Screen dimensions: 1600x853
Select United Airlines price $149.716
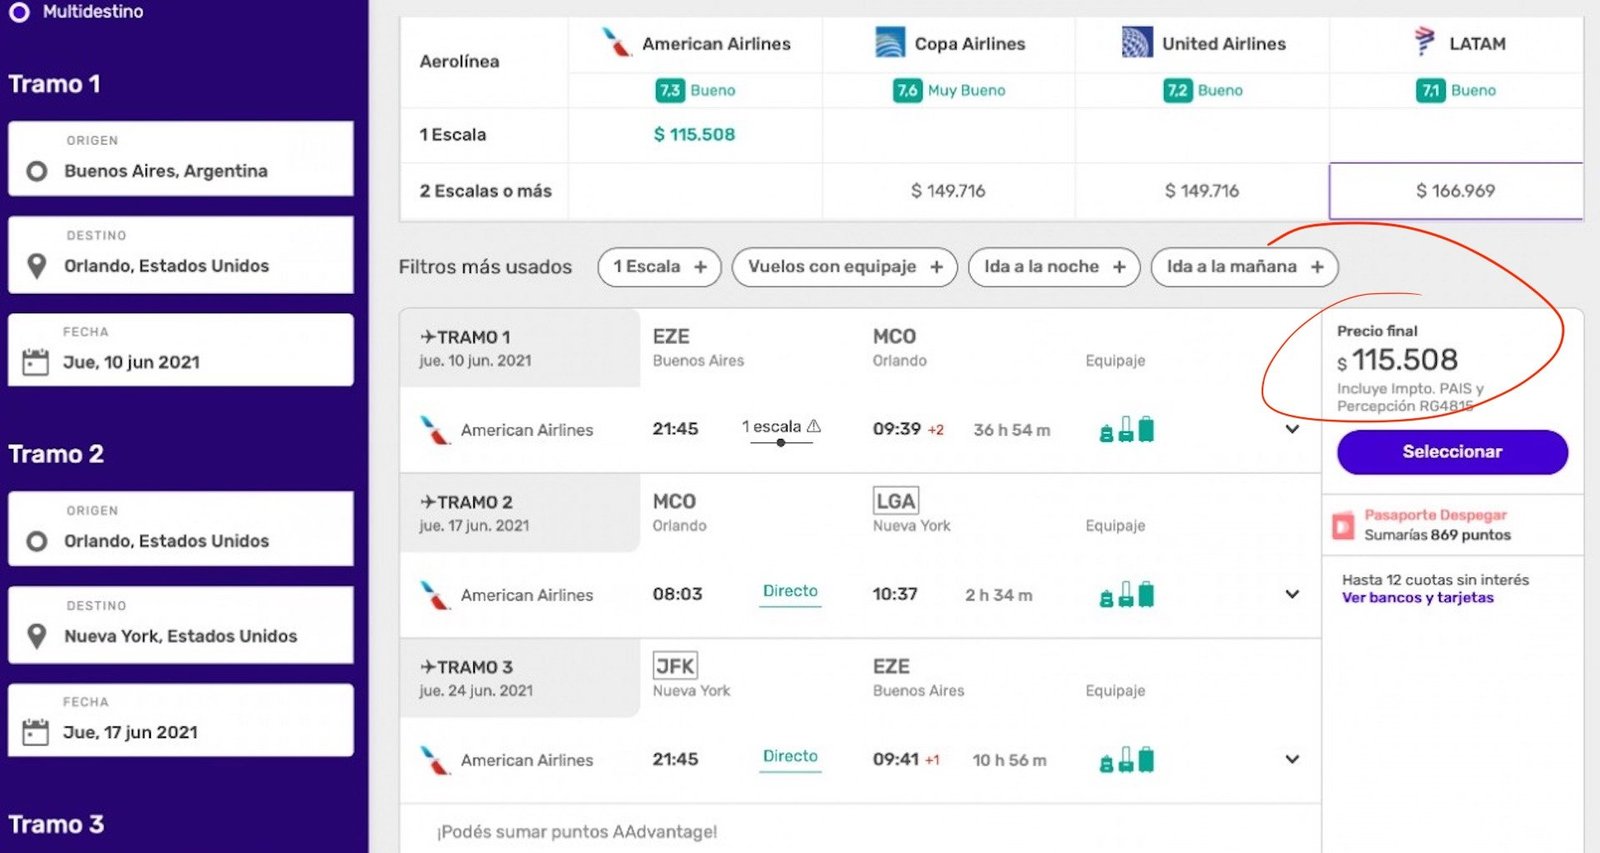click(x=1202, y=190)
